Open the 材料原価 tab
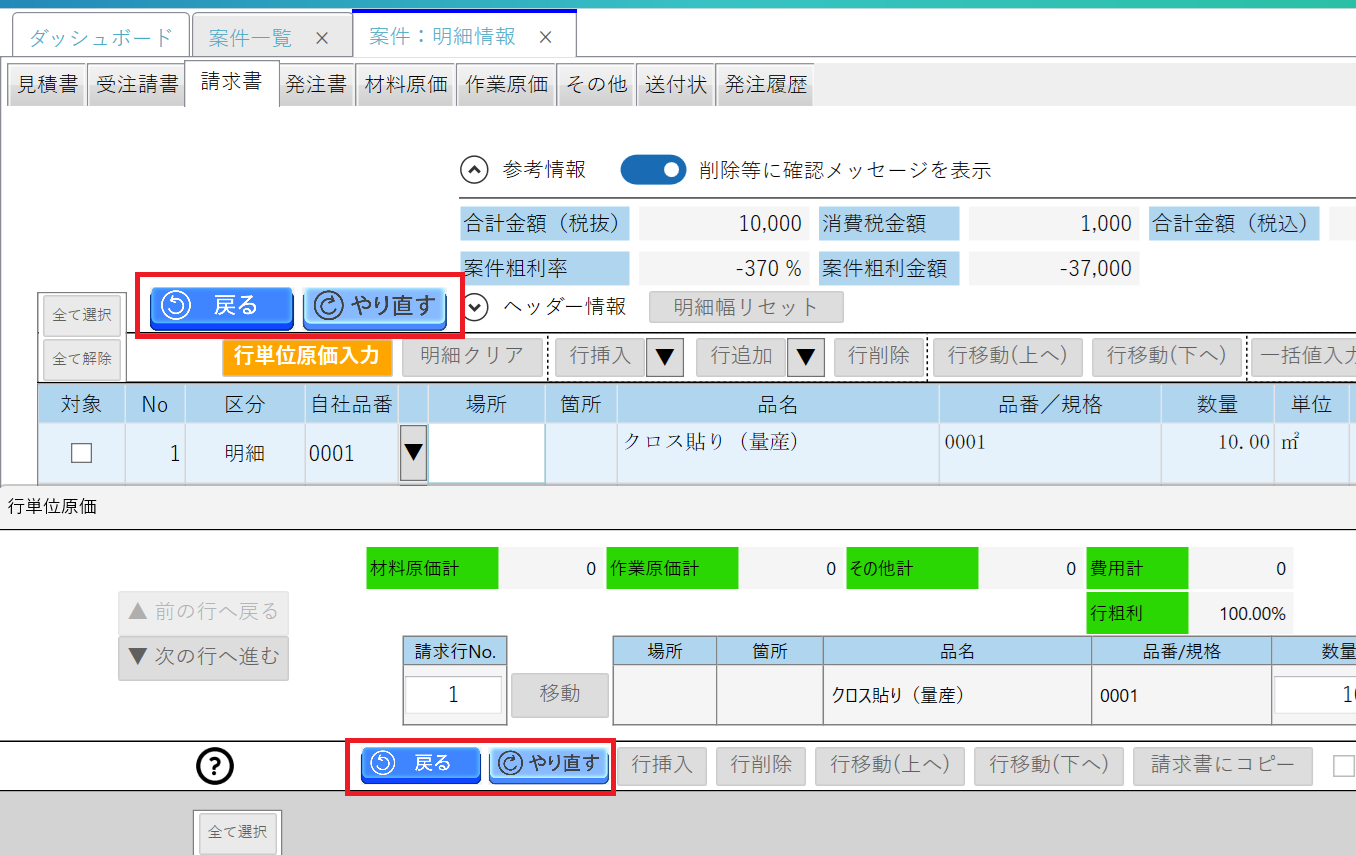Screen dimensions: 1356x855 406,85
